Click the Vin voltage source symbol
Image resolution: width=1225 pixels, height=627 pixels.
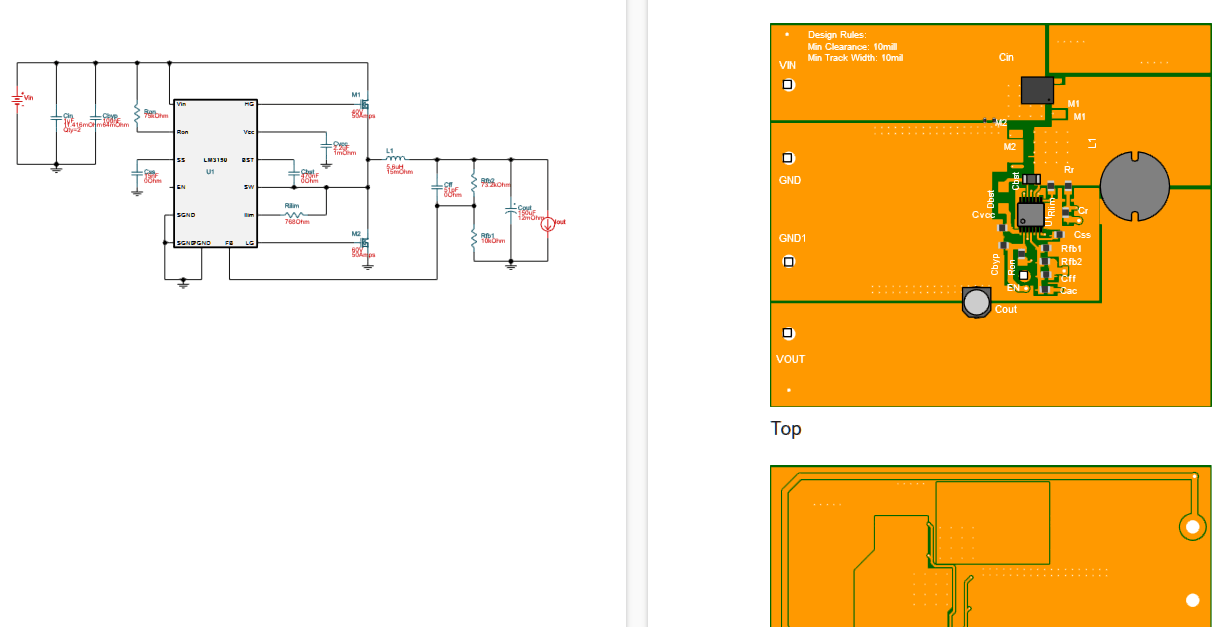(x=18, y=98)
